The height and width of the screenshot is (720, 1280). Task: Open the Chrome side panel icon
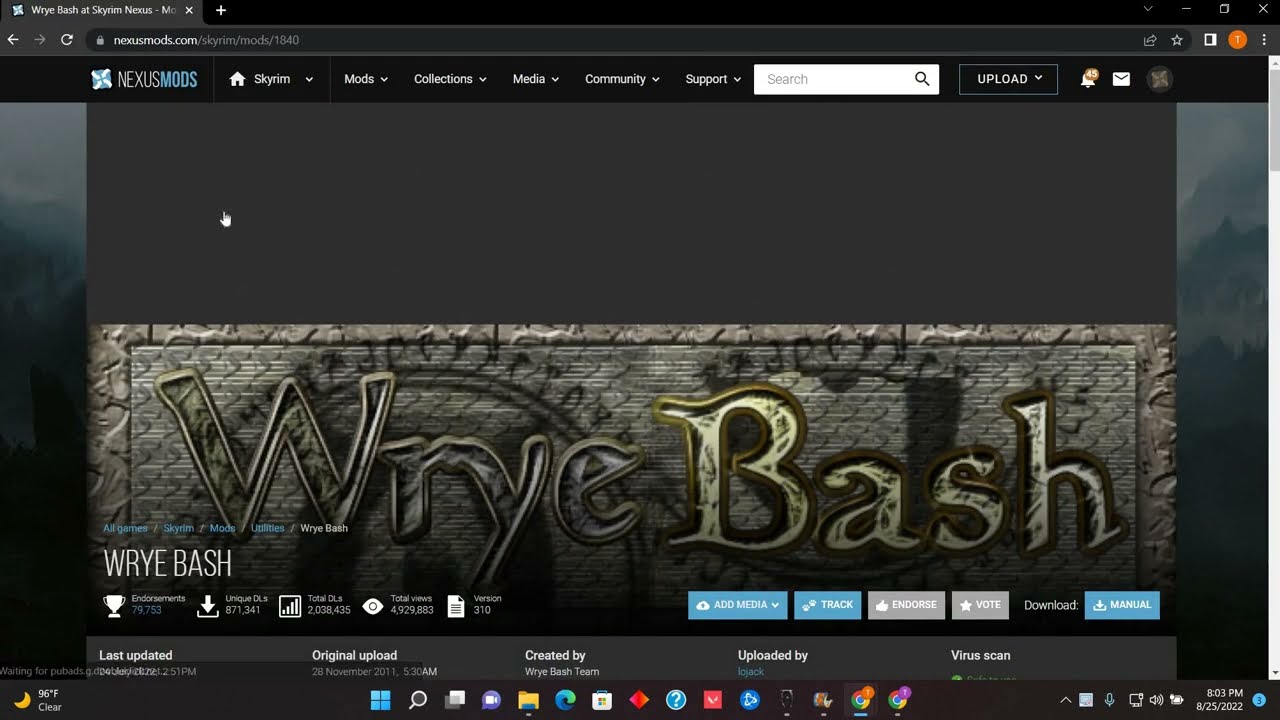[x=1210, y=40]
